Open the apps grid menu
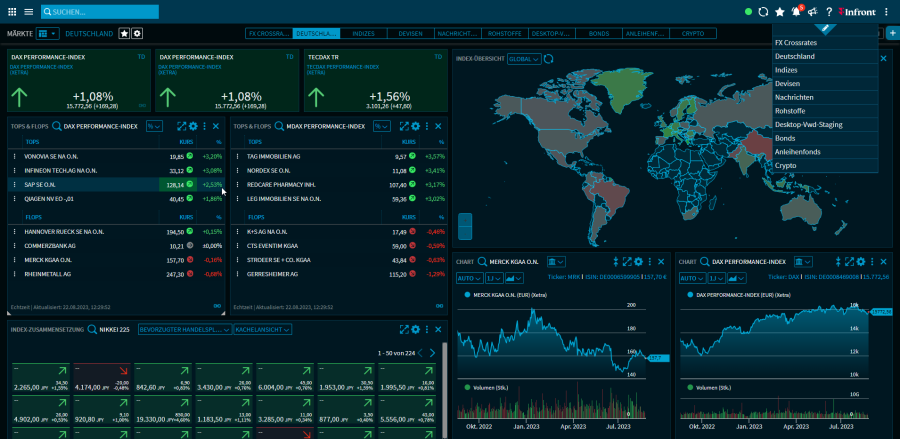The width and height of the screenshot is (900, 439). tap(11, 12)
